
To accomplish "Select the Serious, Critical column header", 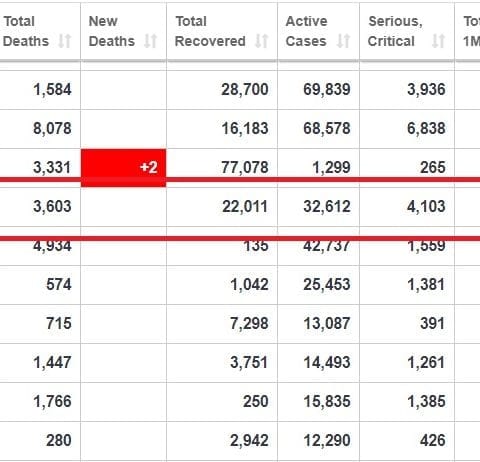I will (407, 32).
